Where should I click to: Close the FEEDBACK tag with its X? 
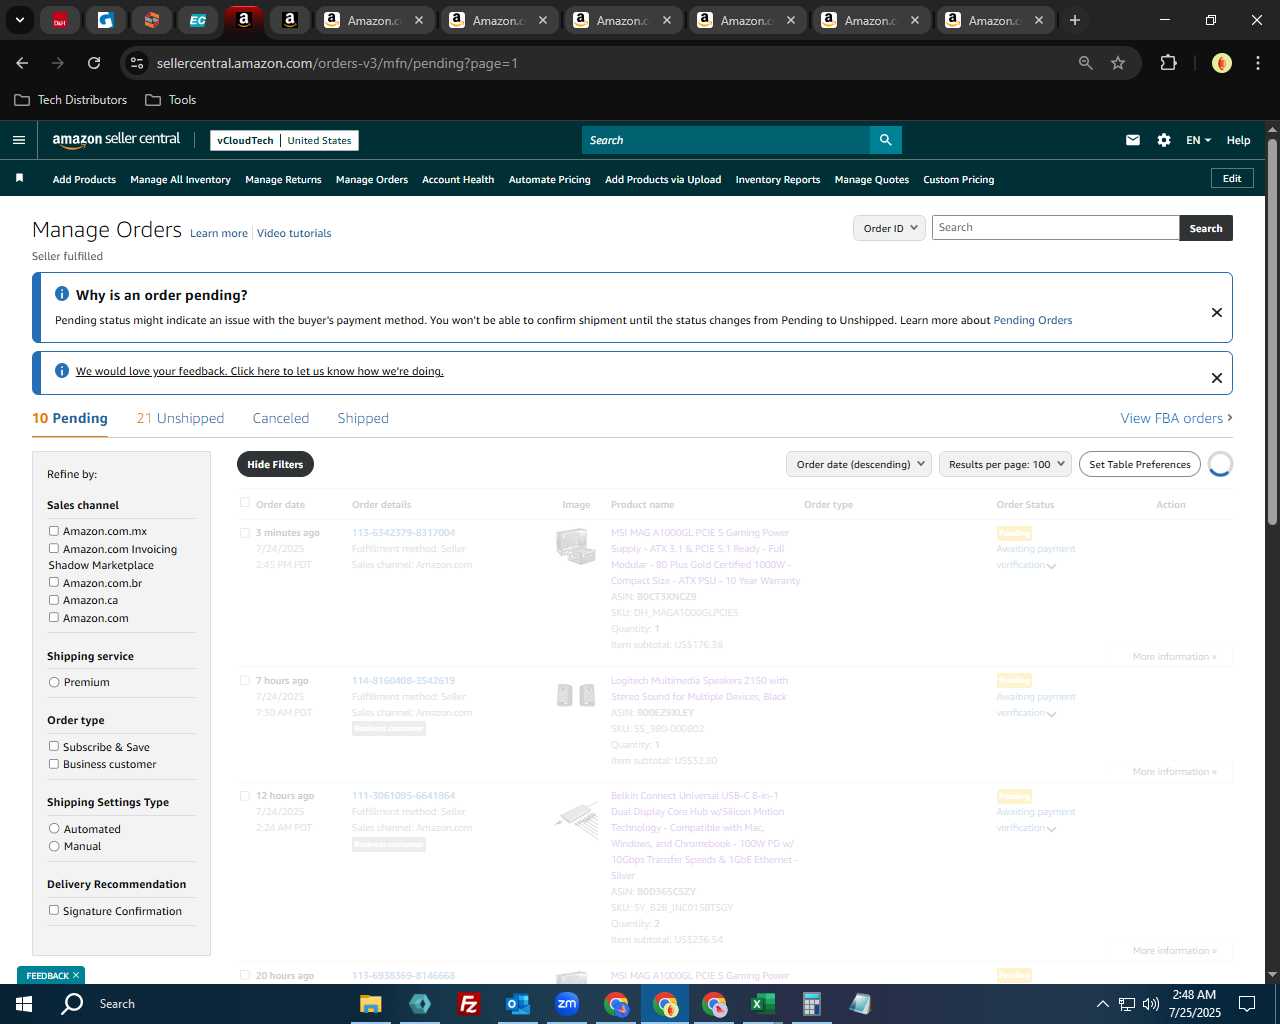(76, 975)
